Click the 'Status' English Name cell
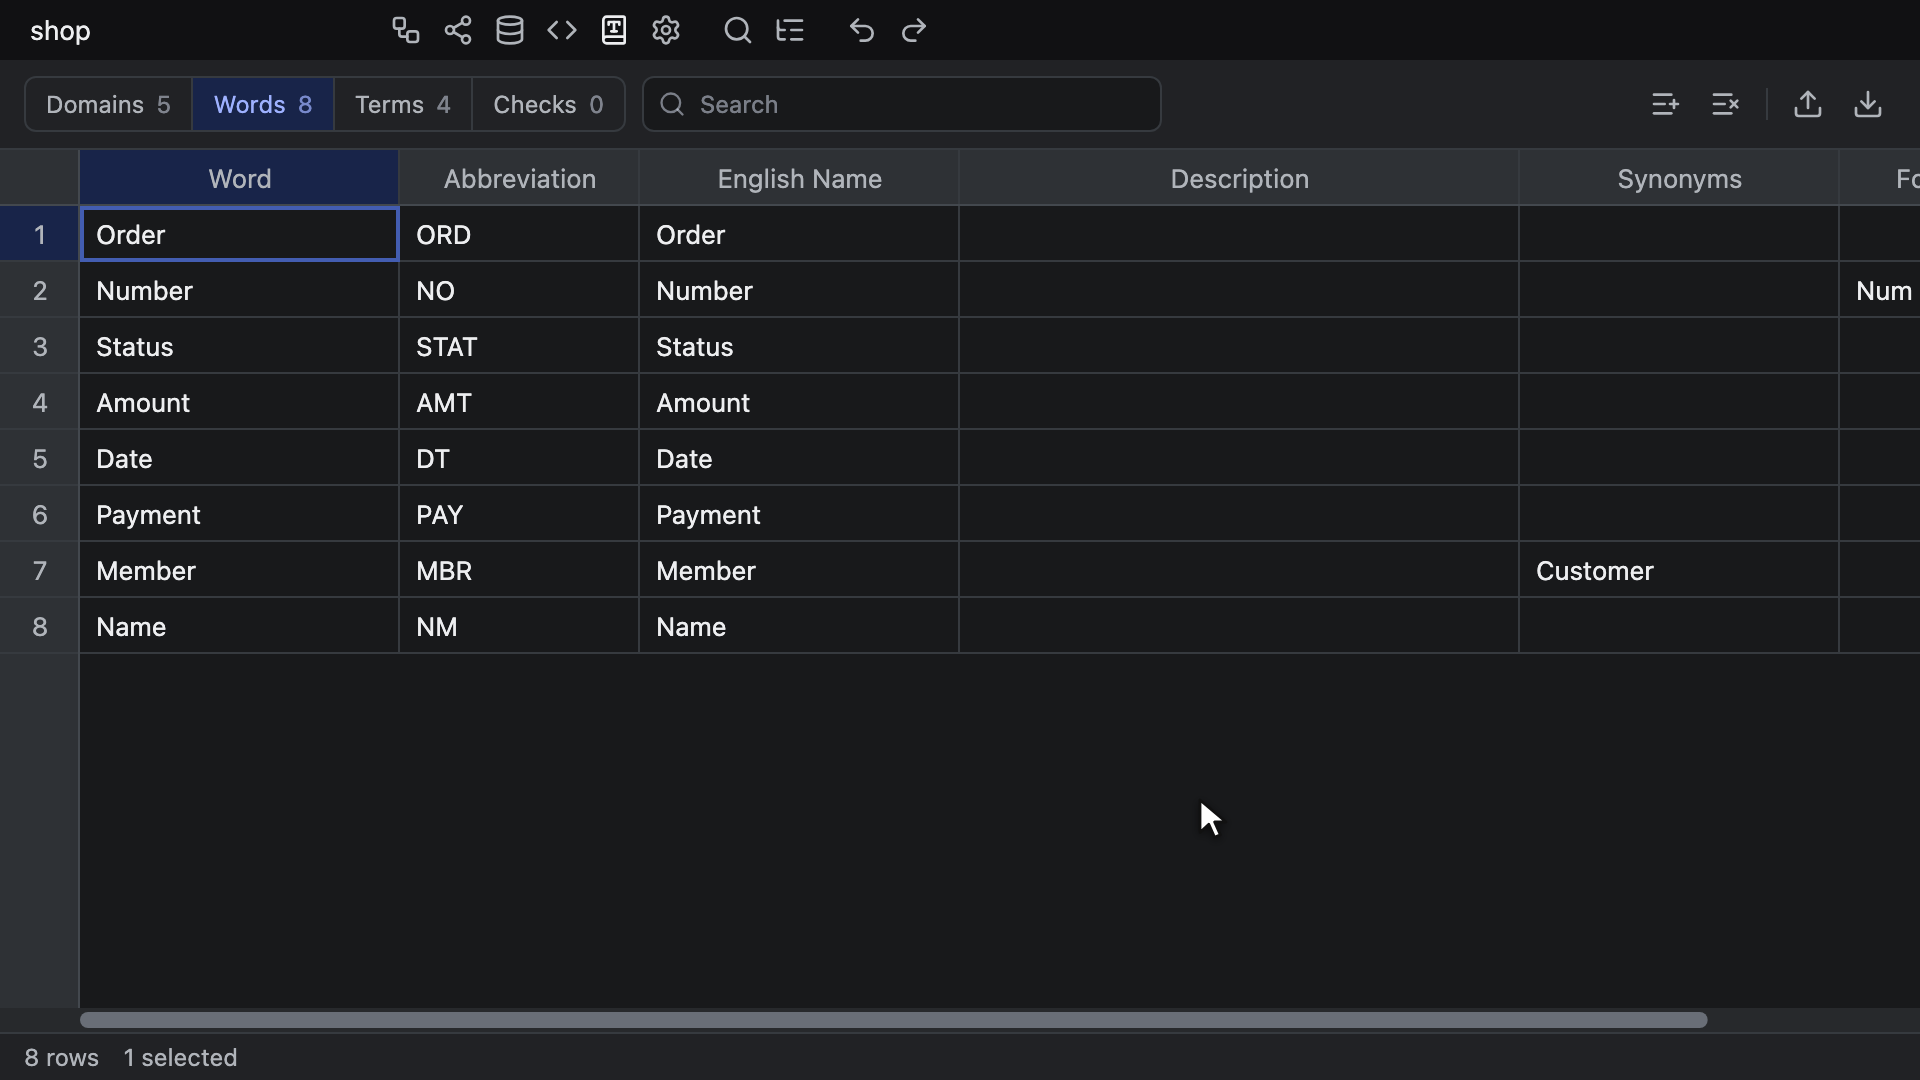This screenshot has width=1920, height=1080. (x=799, y=346)
